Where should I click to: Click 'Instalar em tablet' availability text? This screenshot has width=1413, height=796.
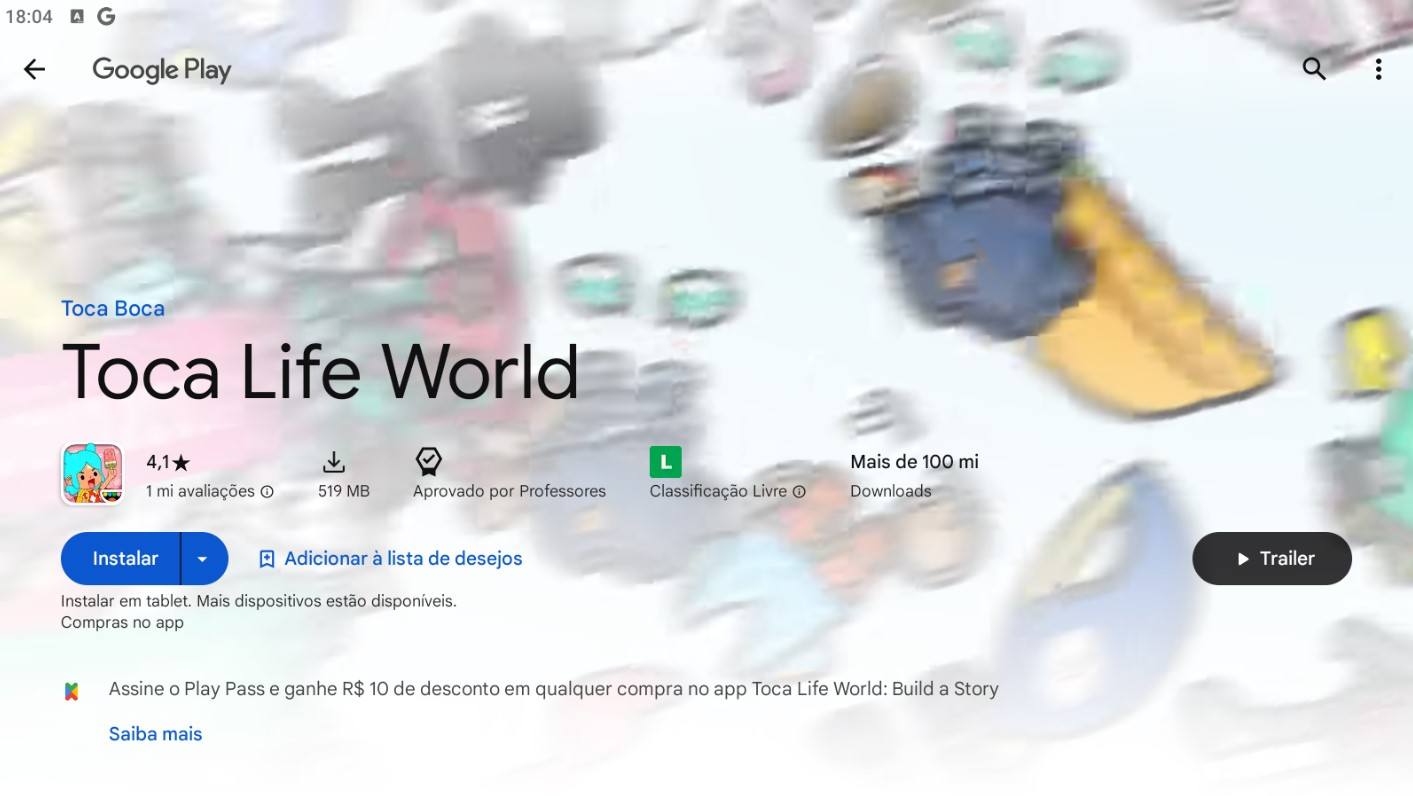258,601
